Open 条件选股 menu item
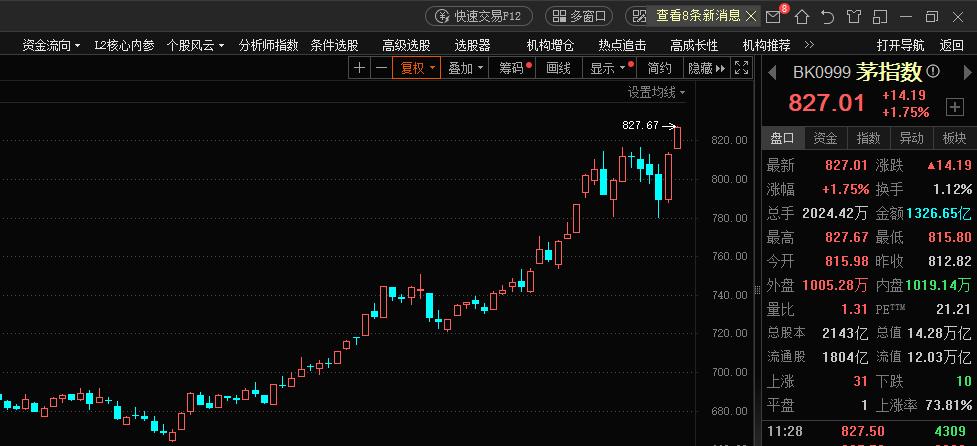Image resolution: width=977 pixels, height=446 pixels. coord(335,45)
